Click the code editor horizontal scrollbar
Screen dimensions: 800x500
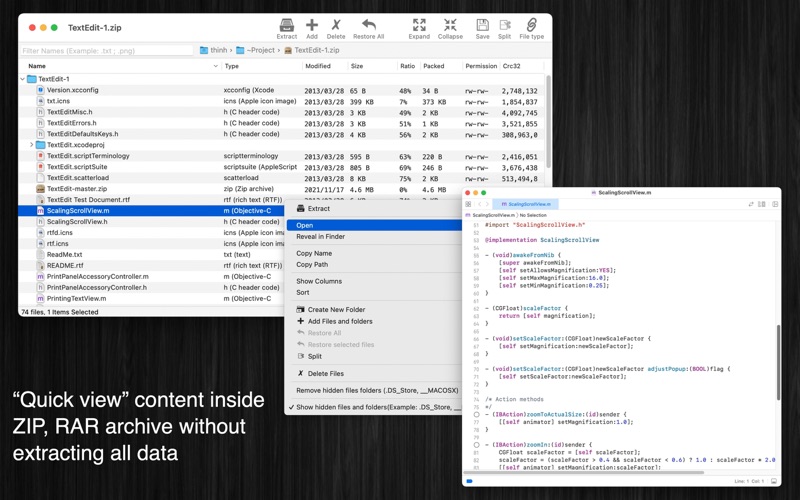[x=584, y=472]
